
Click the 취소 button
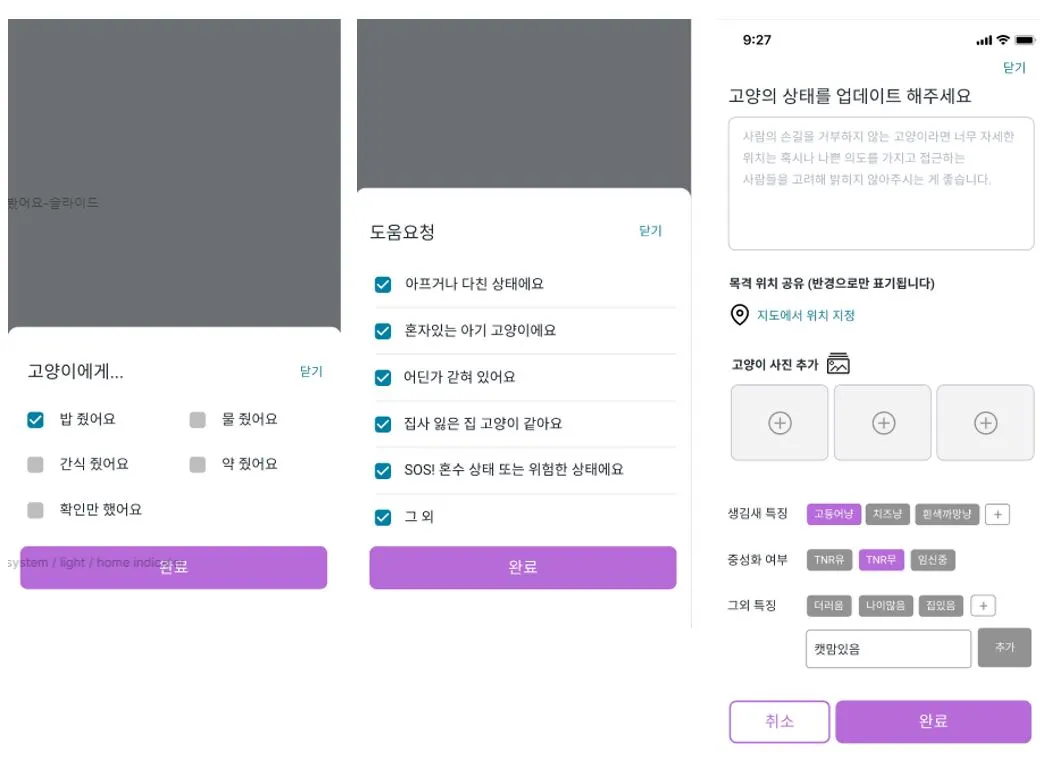(779, 721)
